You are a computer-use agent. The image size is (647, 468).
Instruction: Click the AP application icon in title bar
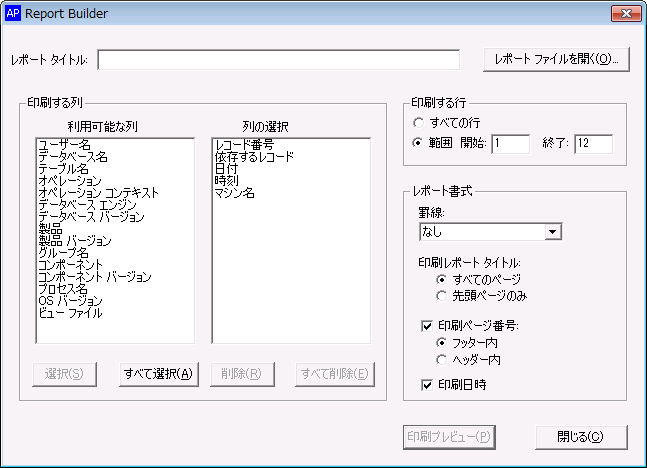tap(14, 14)
